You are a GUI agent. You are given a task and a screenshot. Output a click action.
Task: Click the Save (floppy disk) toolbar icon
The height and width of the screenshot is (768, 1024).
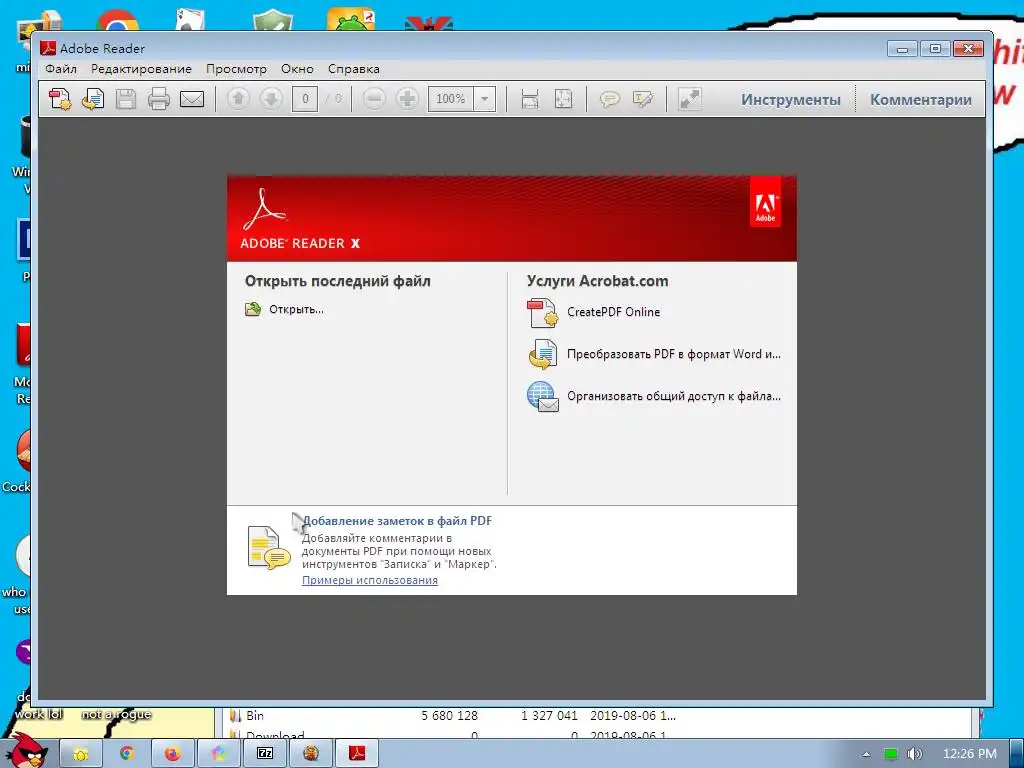pos(125,99)
